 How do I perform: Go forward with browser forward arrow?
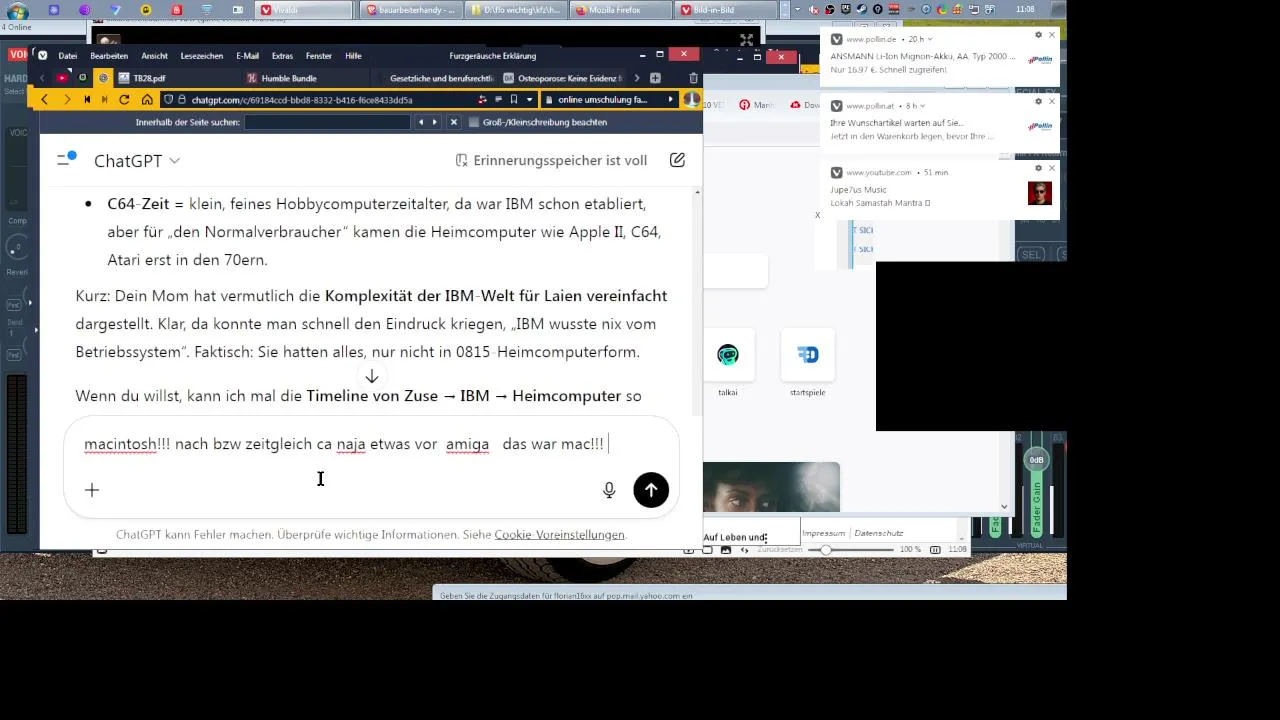tap(67, 100)
